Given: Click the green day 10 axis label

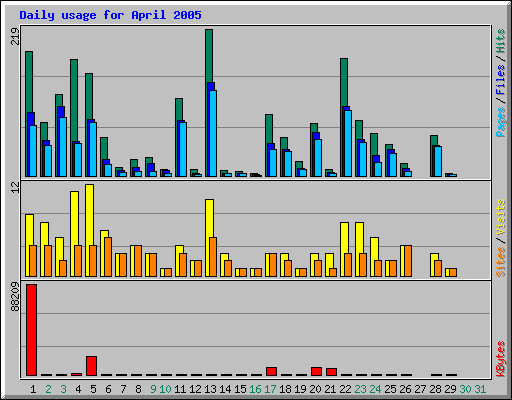Looking at the screenshot, I should [x=165, y=389].
